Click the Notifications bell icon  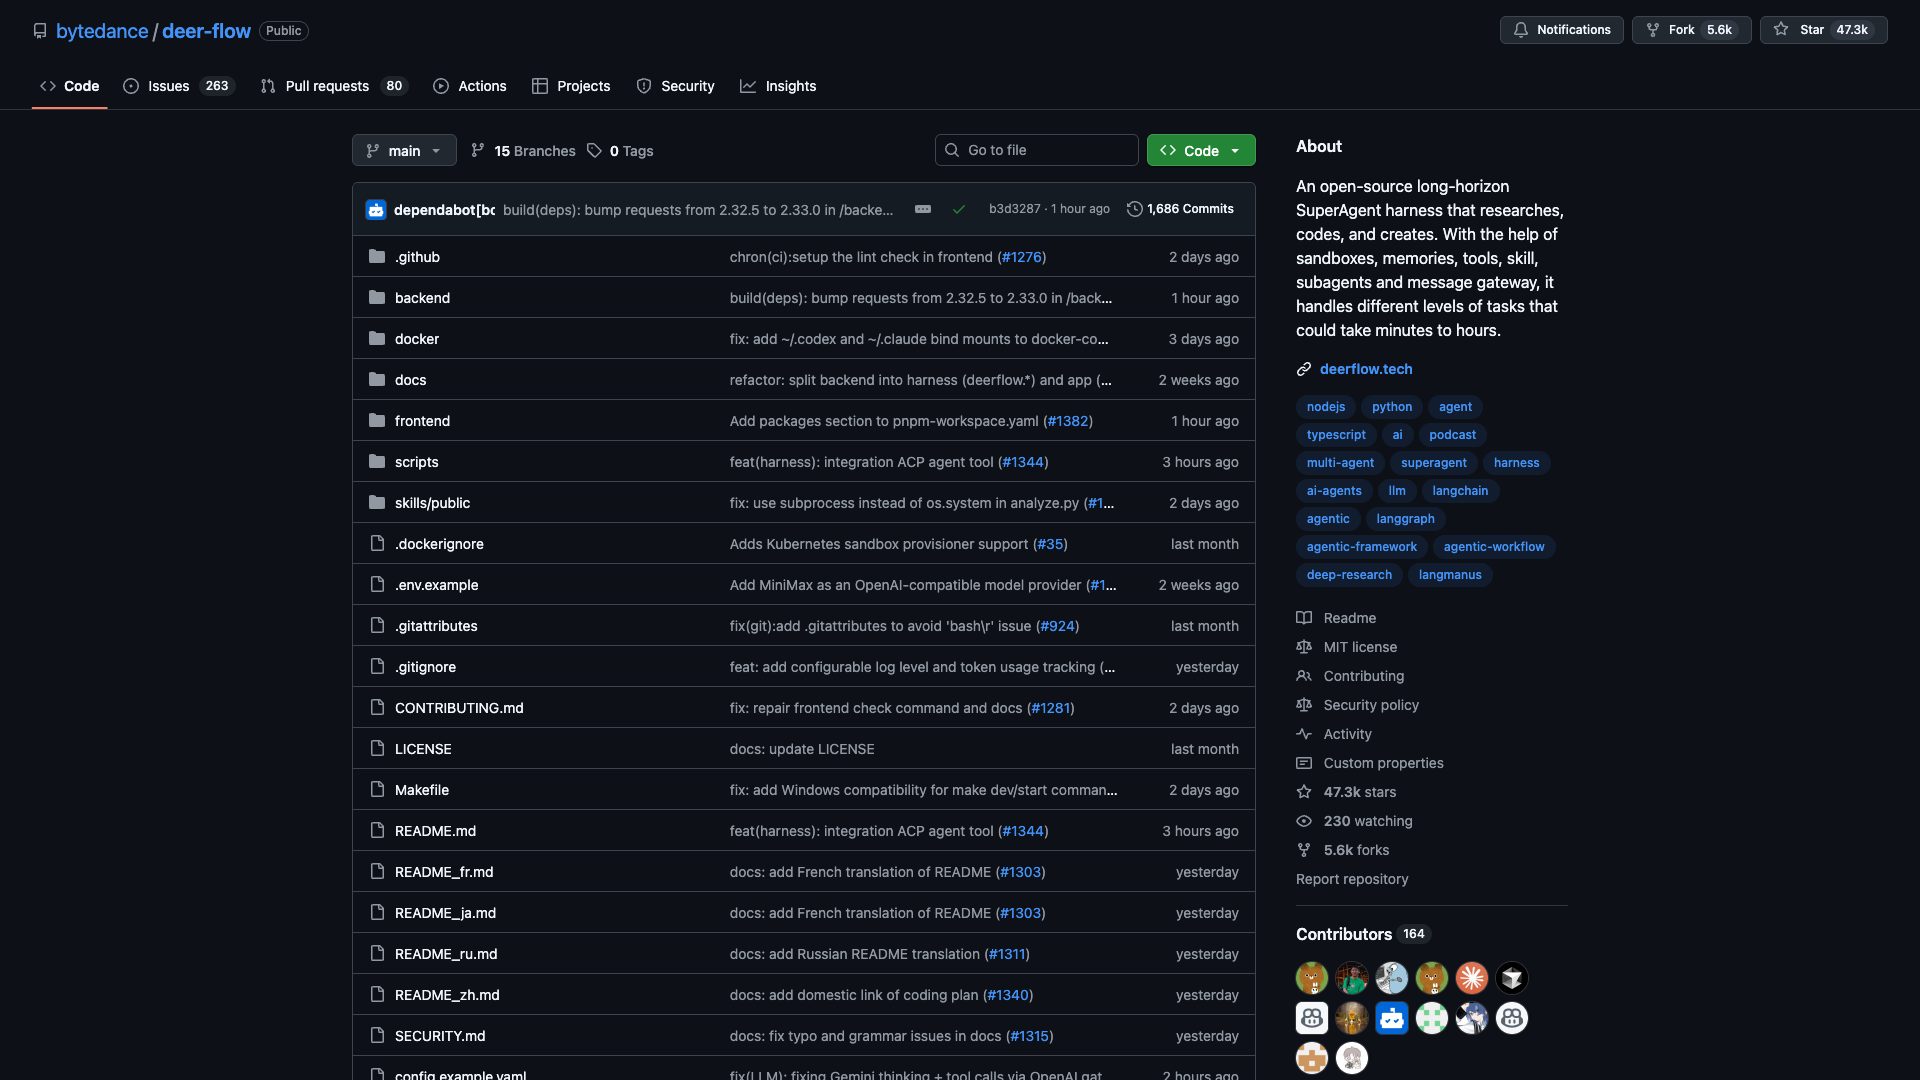(x=1519, y=30)
